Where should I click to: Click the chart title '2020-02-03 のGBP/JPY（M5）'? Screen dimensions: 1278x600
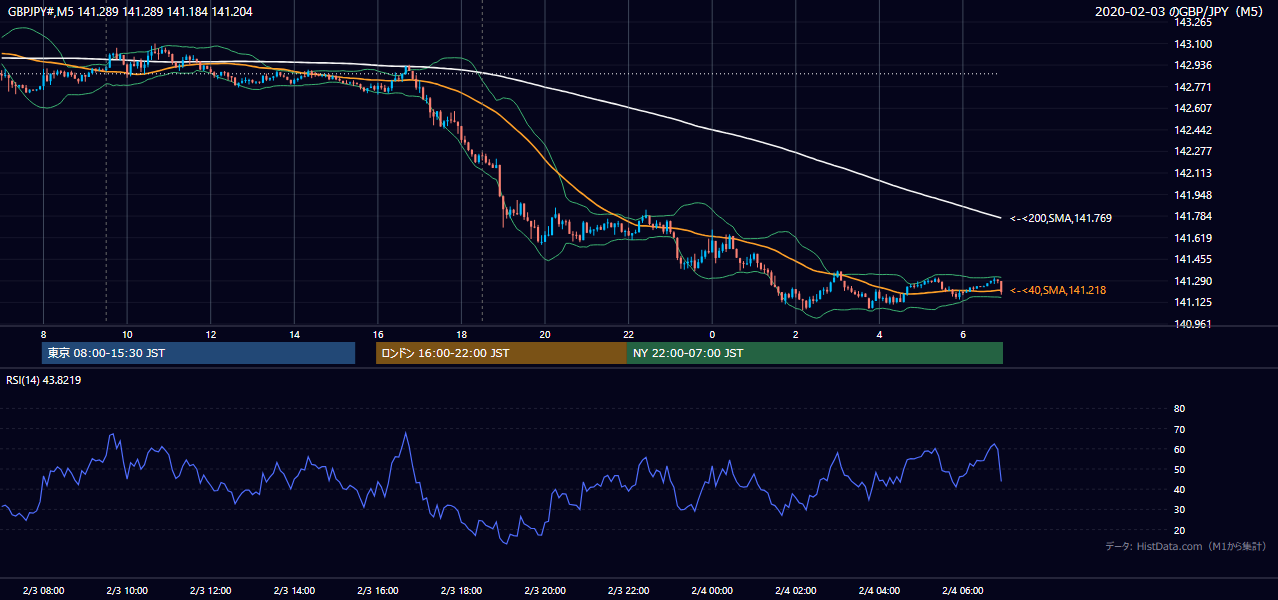tap(1181, 11)
